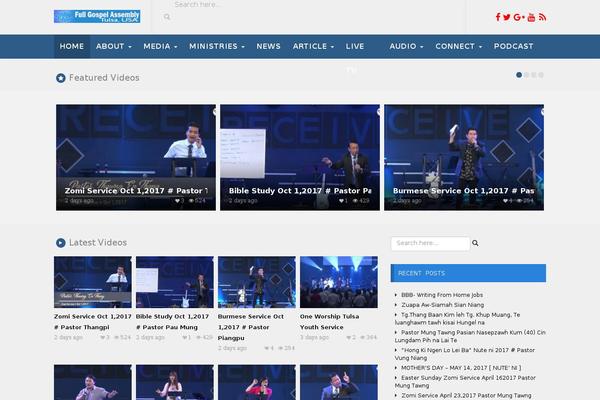Select the third featured slider dot
The image size is (600, 400).
point(533,75)
